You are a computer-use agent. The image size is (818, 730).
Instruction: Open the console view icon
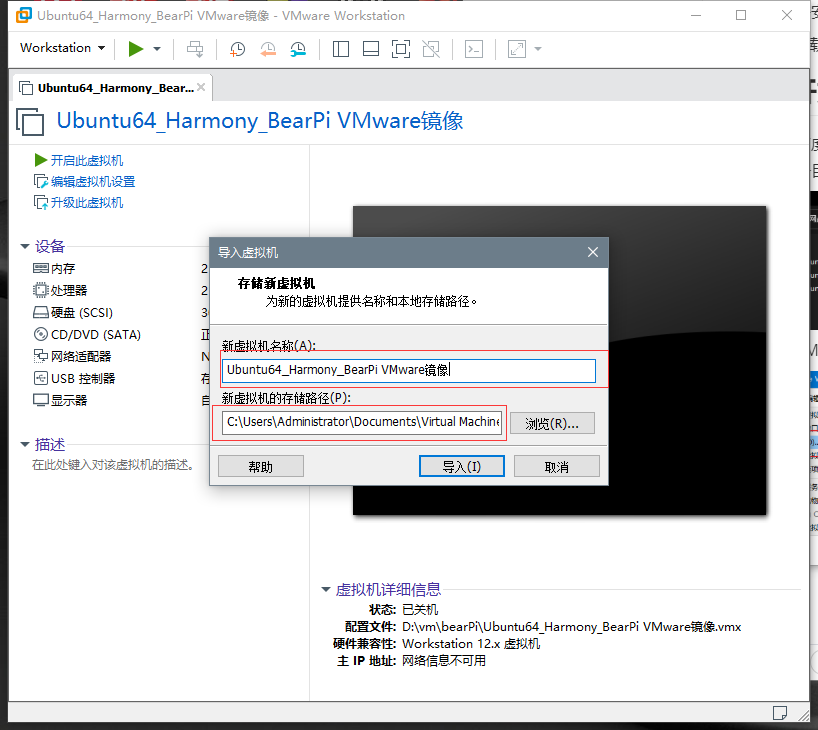point(474,49)
